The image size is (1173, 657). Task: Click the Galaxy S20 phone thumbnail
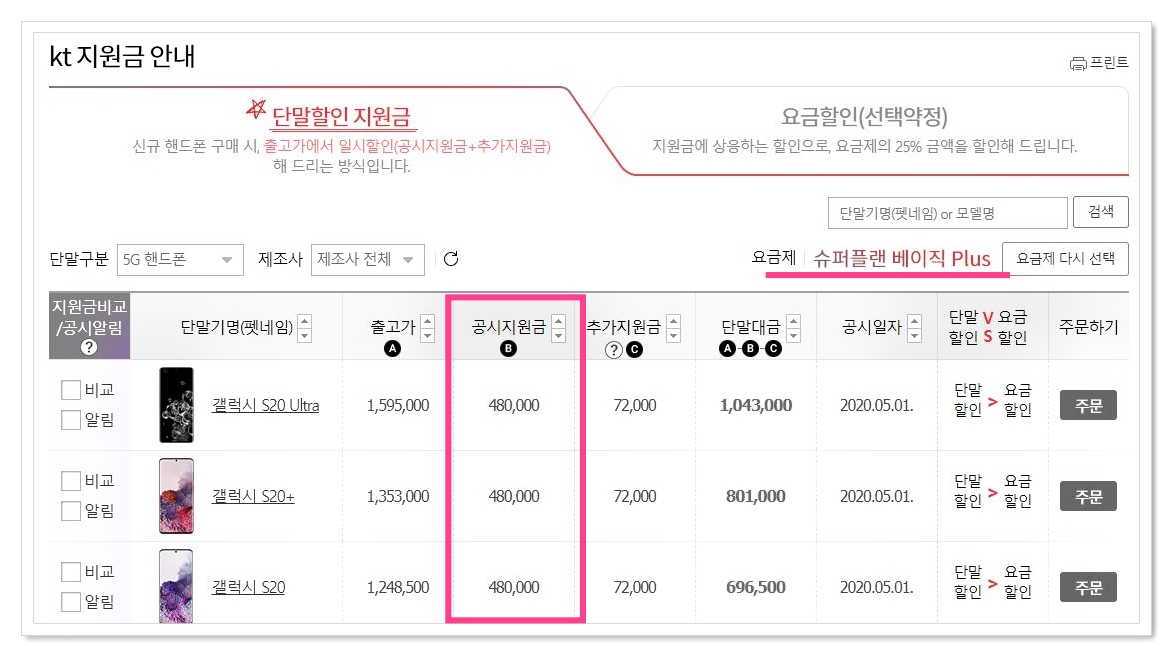coord(177,585)
